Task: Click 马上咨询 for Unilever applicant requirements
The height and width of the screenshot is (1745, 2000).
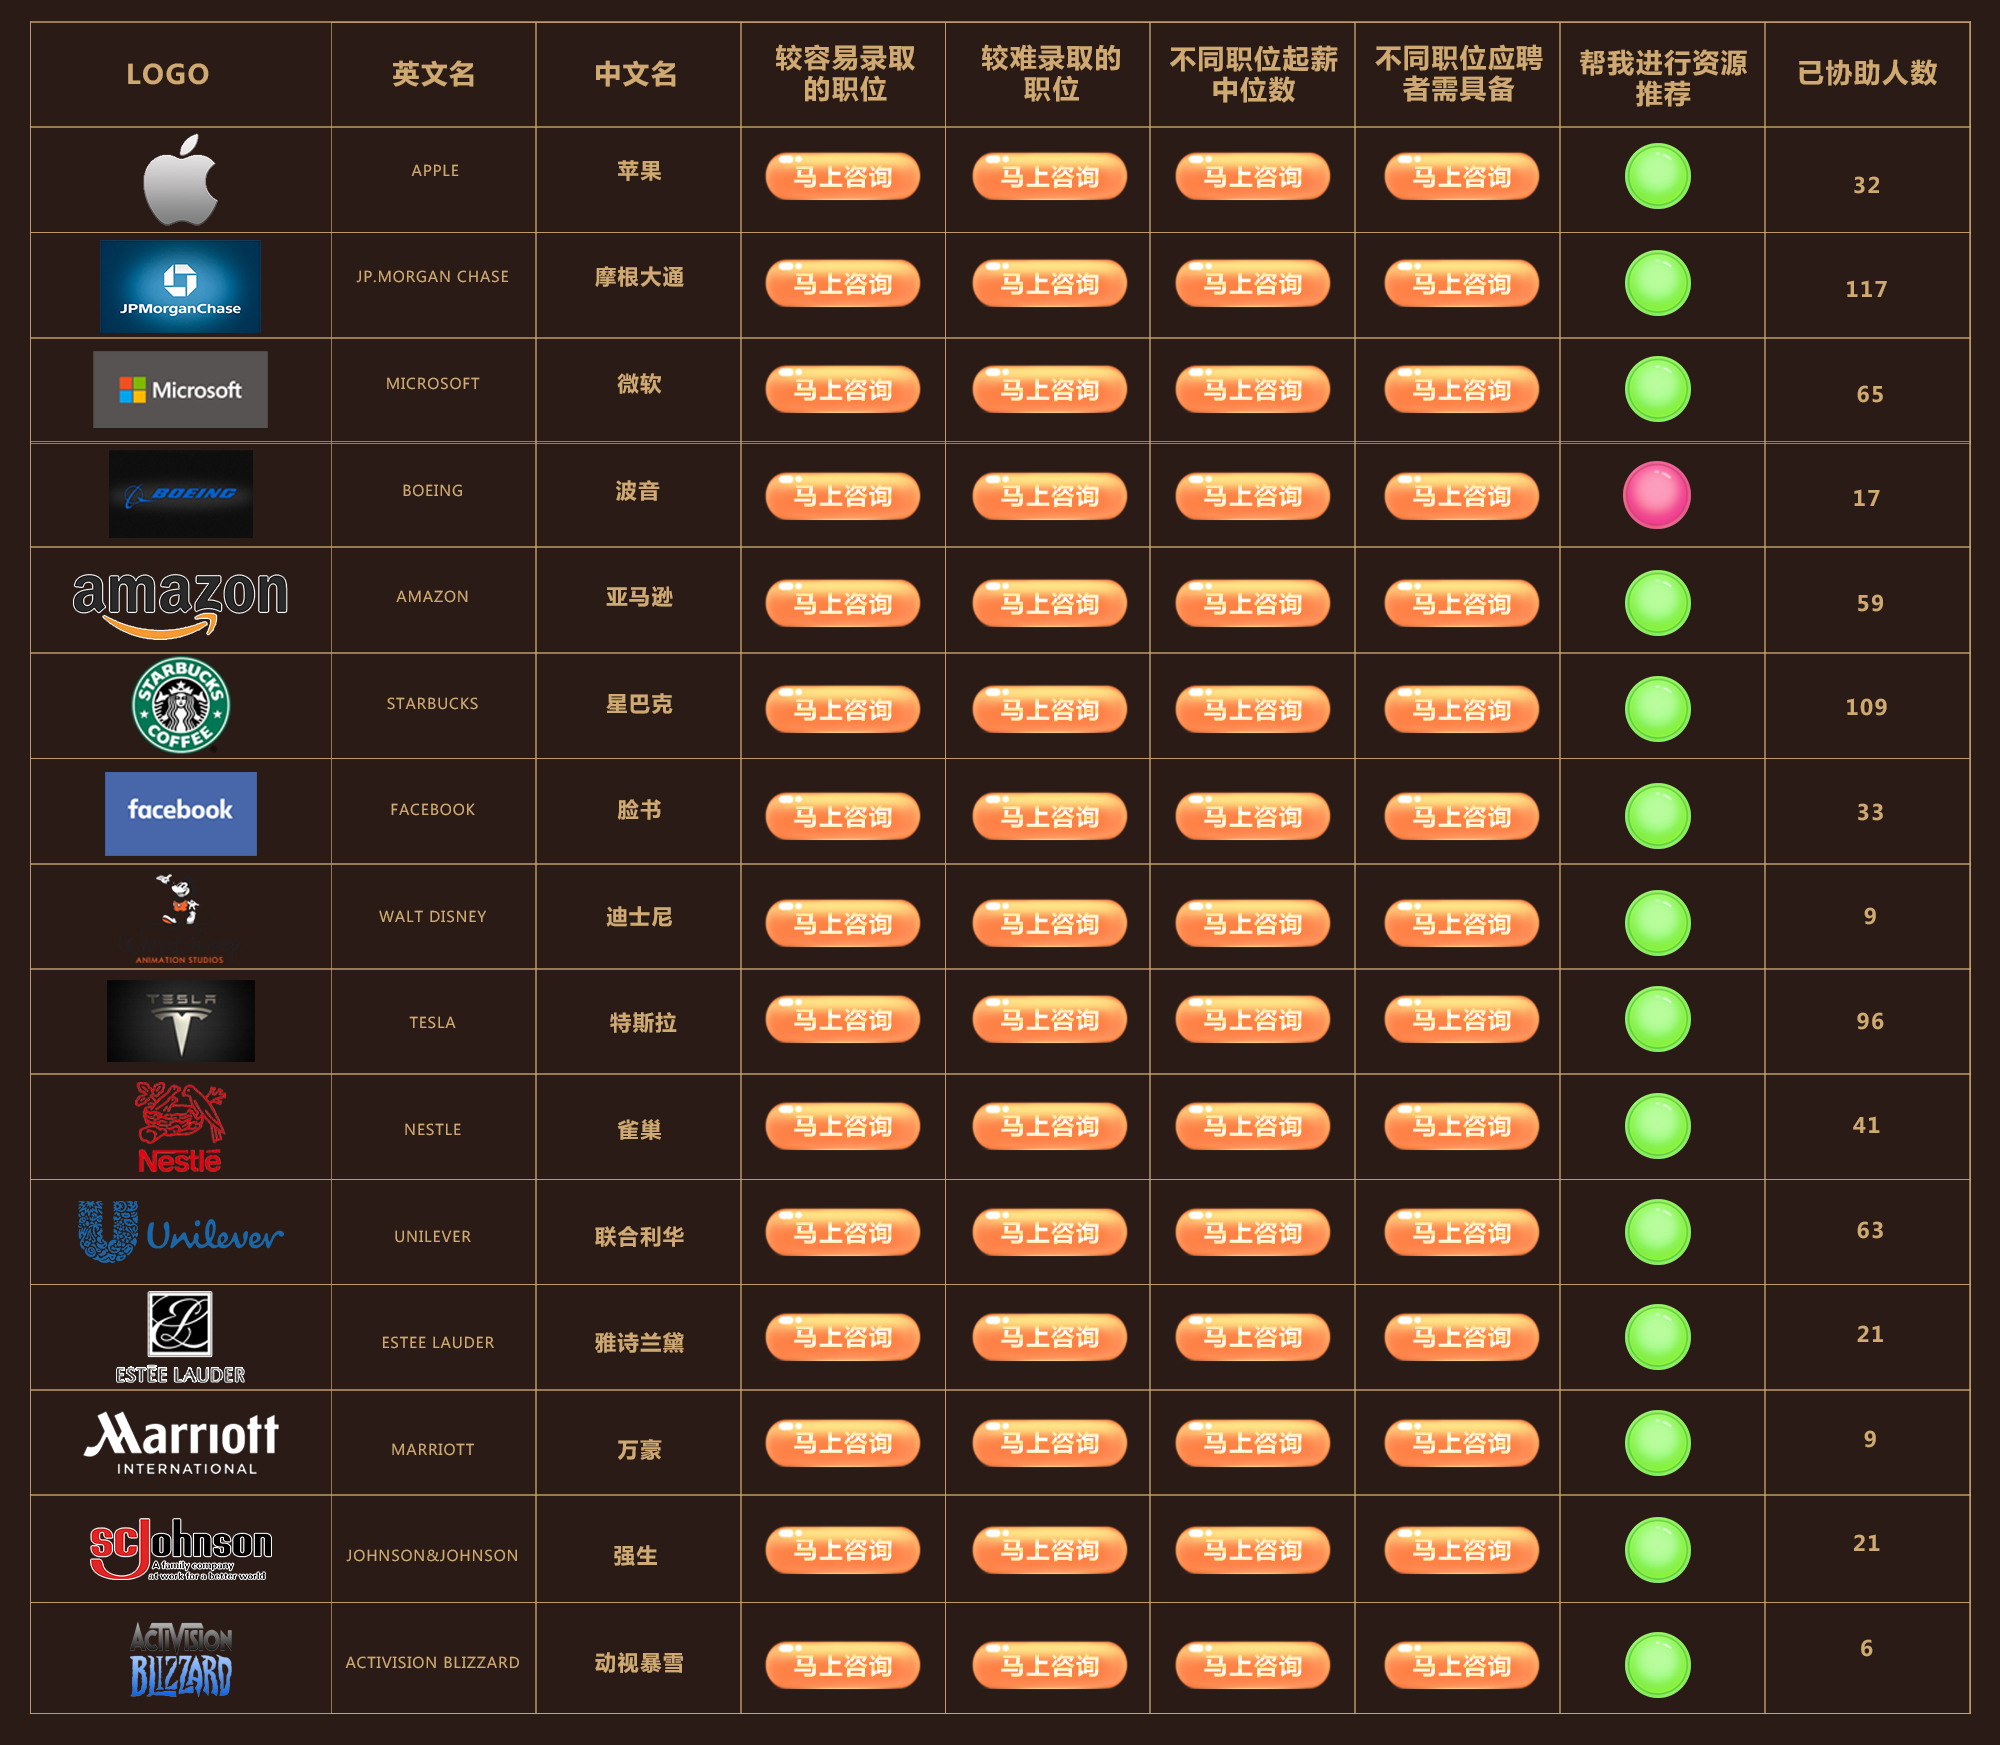Action: click(1462, 1233)
